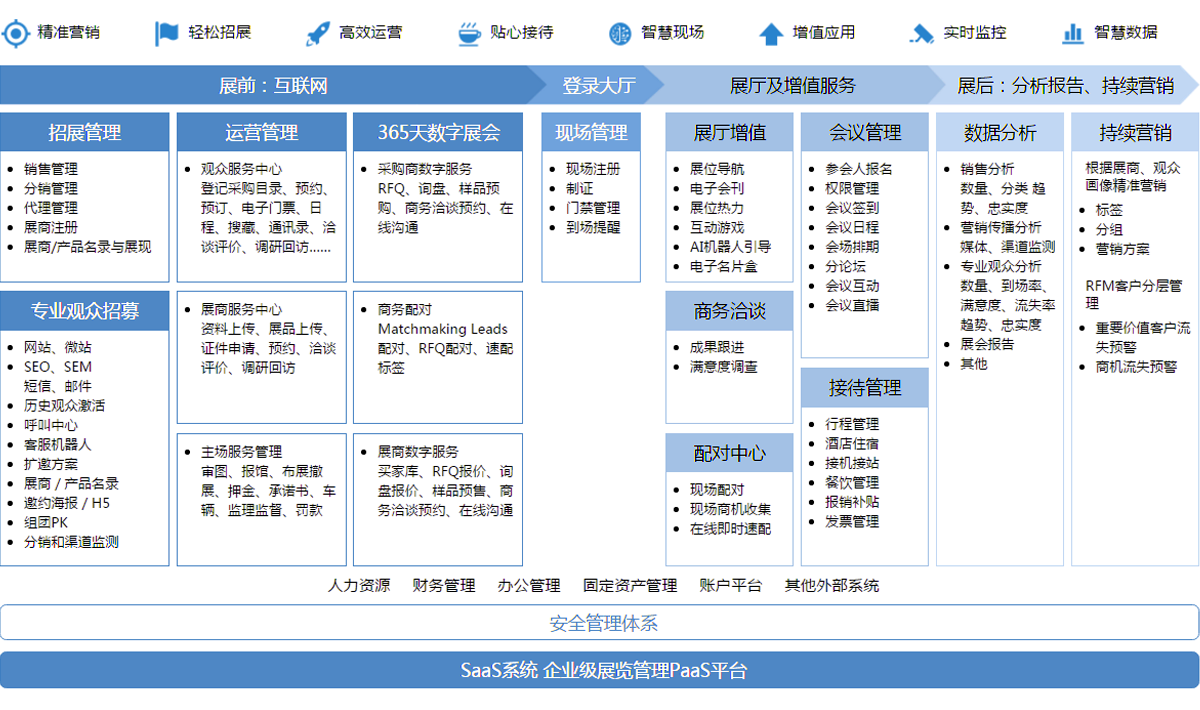
Task: Open the 展厅增值 module header
Action: click(729, 132)
